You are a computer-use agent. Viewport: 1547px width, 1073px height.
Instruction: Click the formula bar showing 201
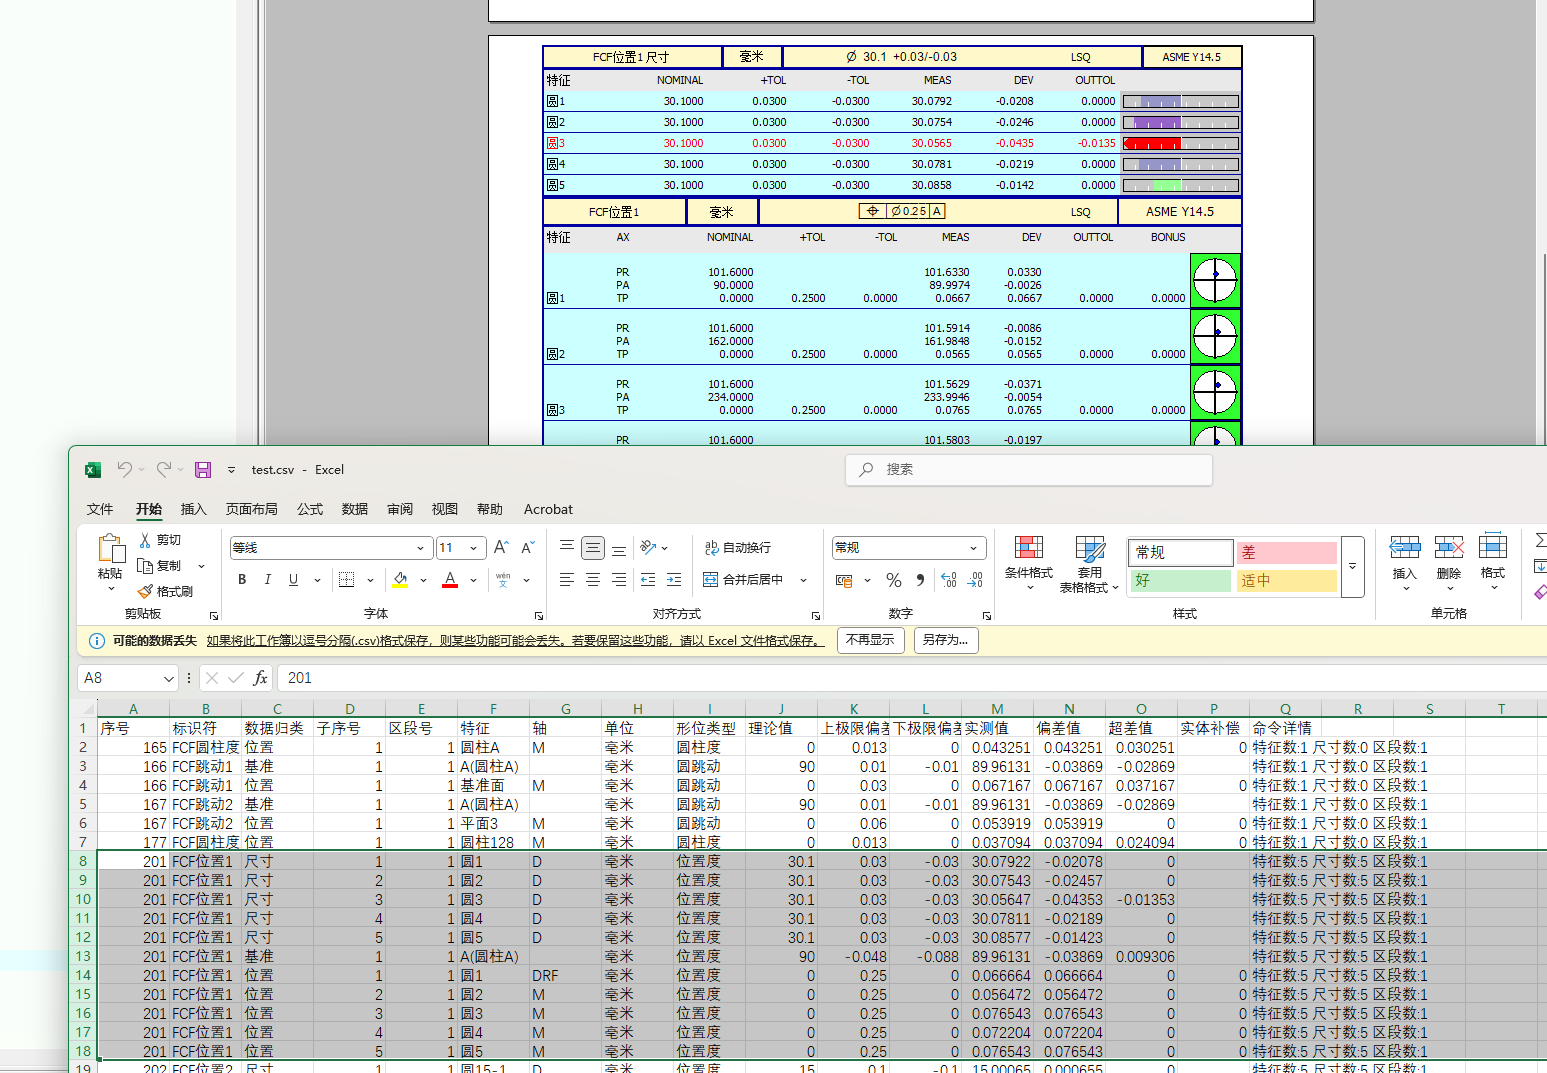(x=912, y=678)
